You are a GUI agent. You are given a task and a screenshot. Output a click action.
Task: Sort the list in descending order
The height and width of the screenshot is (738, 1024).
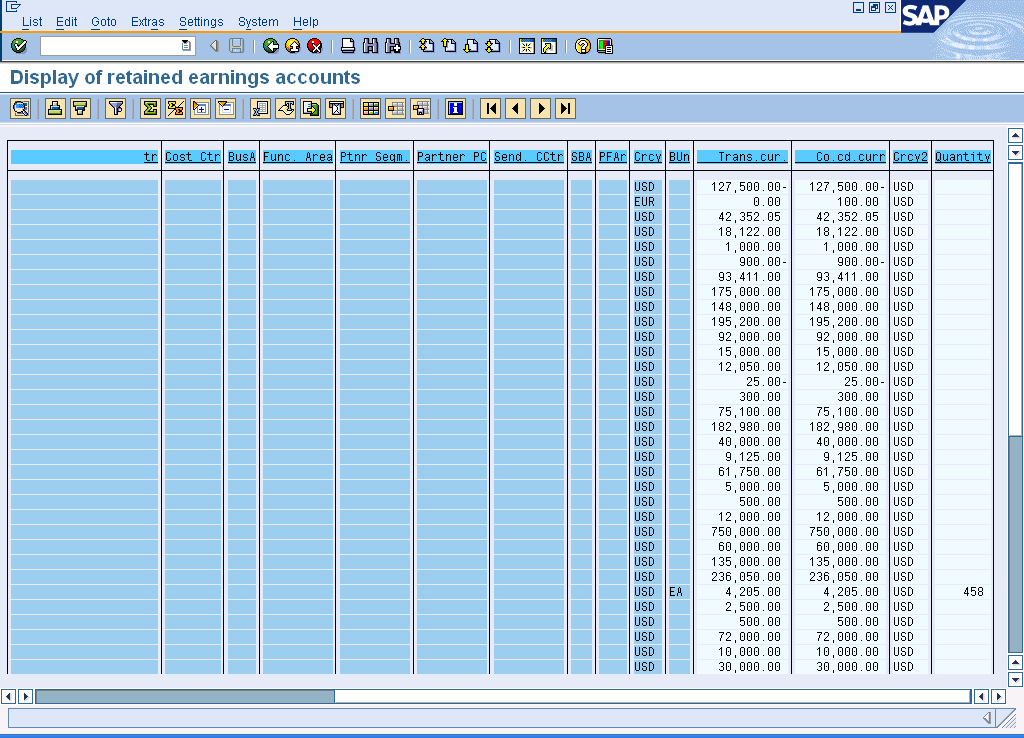pyautogui.click(x=80, y=108)
